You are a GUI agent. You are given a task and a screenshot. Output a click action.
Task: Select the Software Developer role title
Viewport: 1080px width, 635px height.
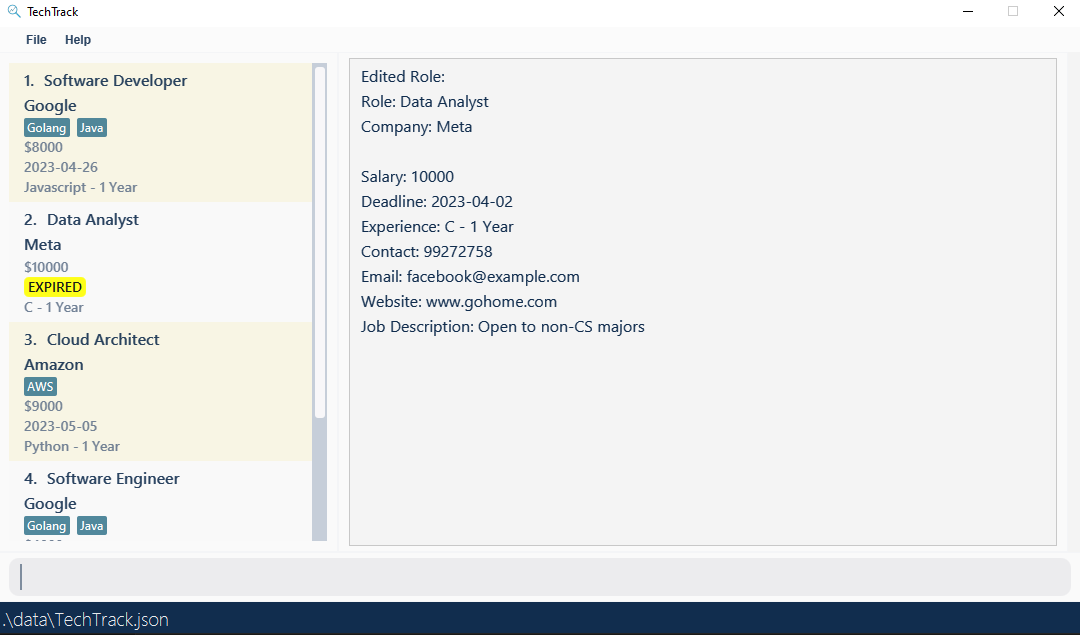pos(115,81)
